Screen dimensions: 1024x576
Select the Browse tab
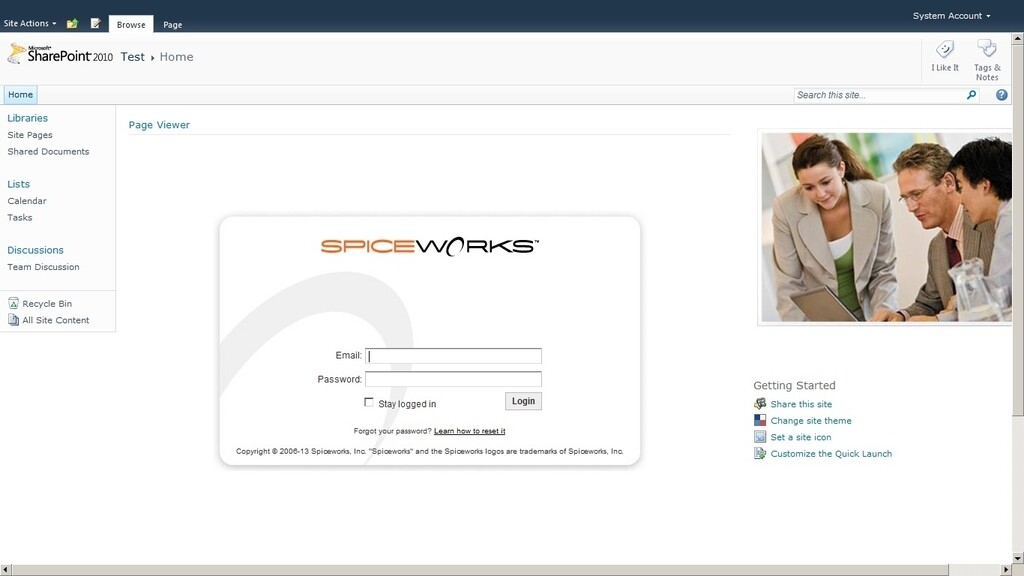(x=130, y=23)
